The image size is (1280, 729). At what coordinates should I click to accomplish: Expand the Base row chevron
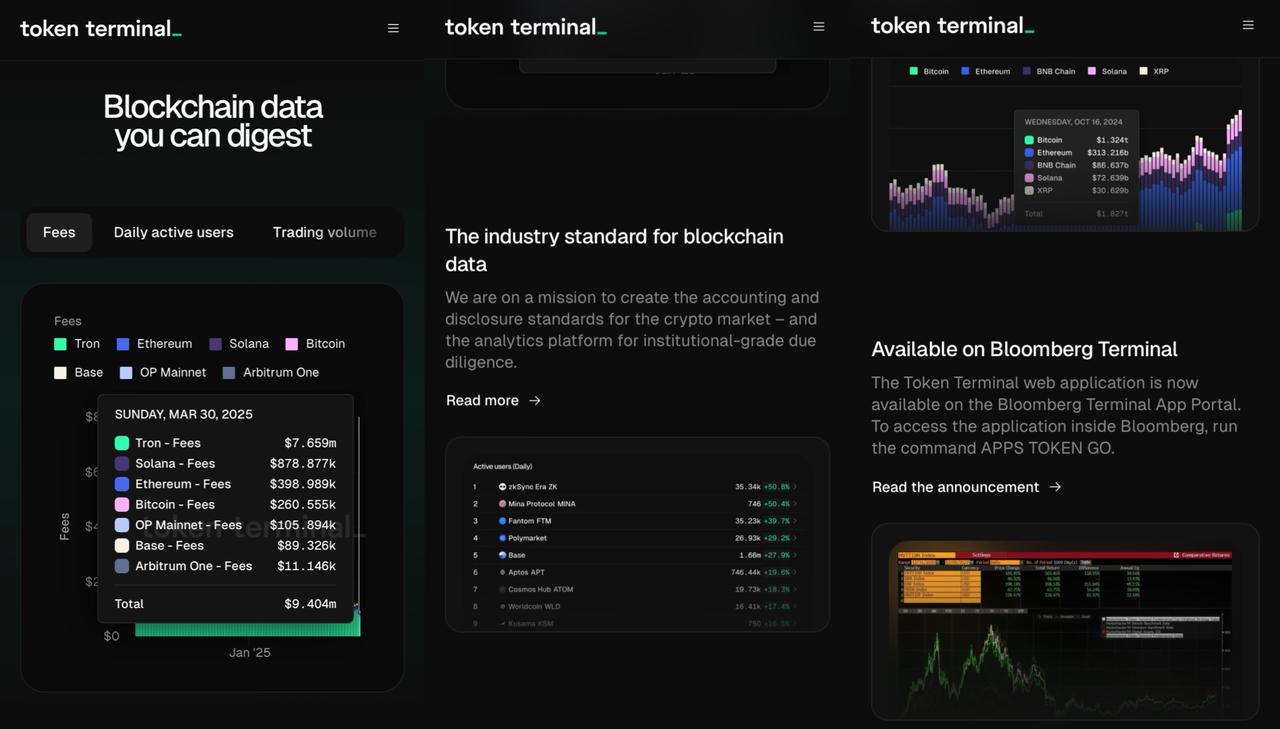(795, 555)
